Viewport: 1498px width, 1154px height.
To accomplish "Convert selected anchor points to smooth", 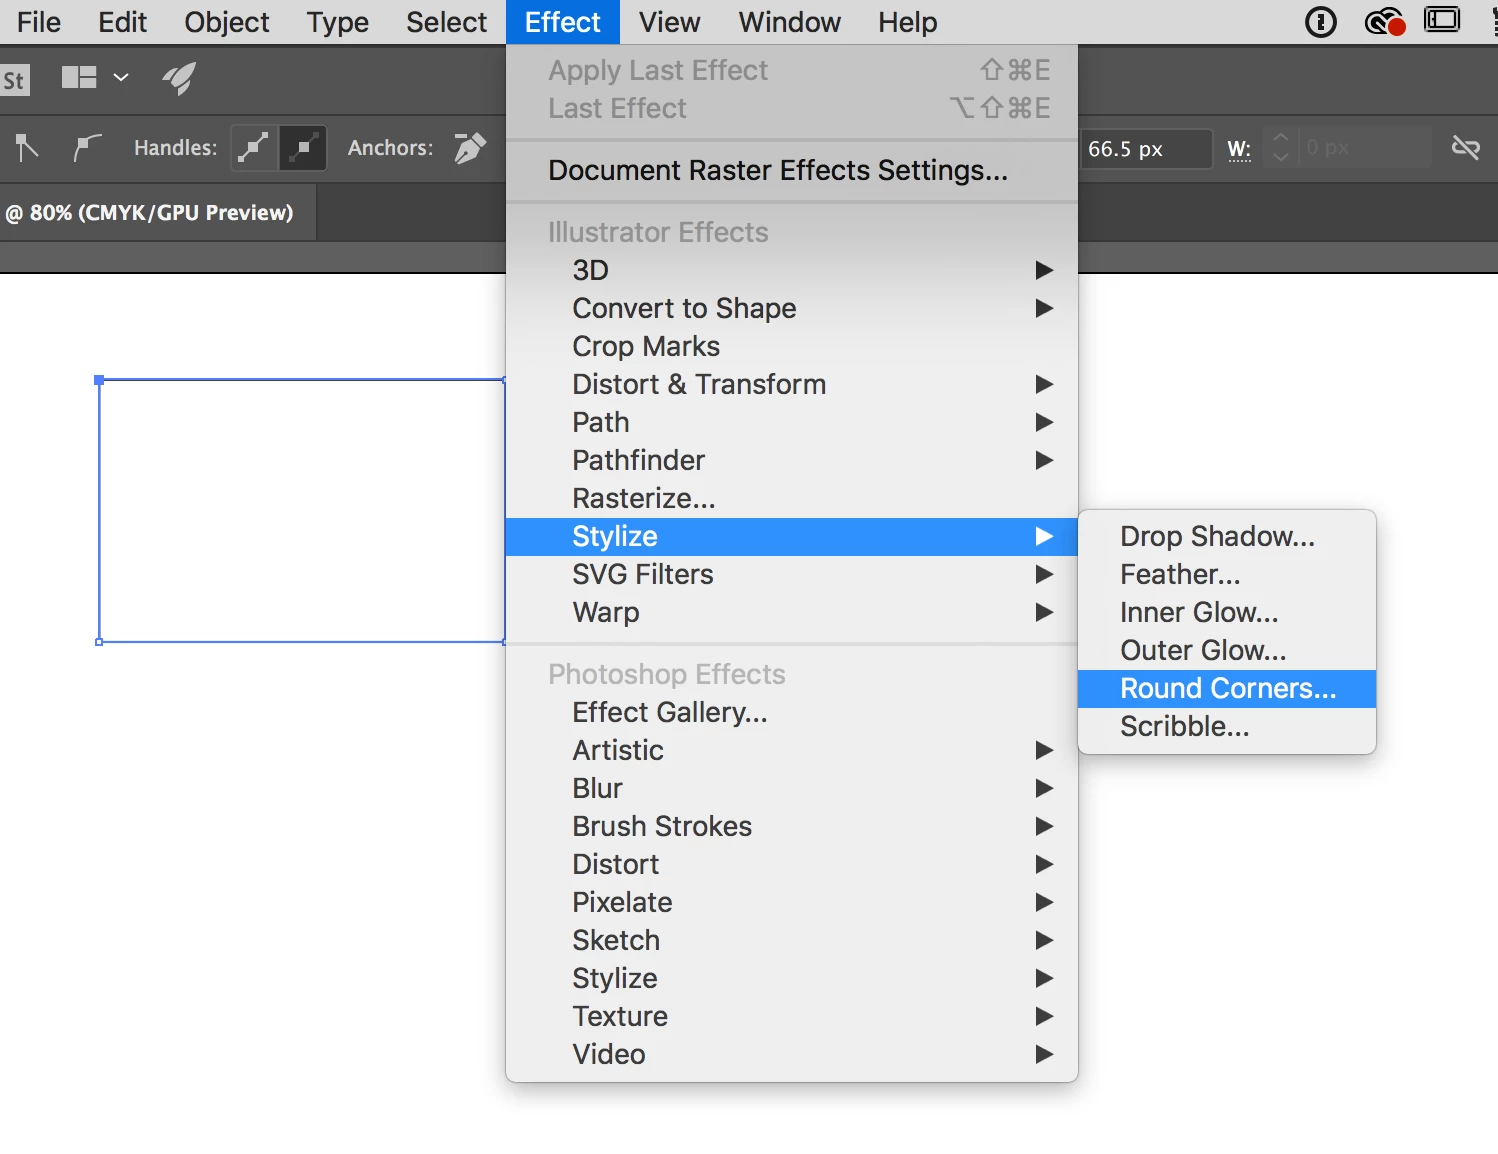I will [x=87, y=148].
